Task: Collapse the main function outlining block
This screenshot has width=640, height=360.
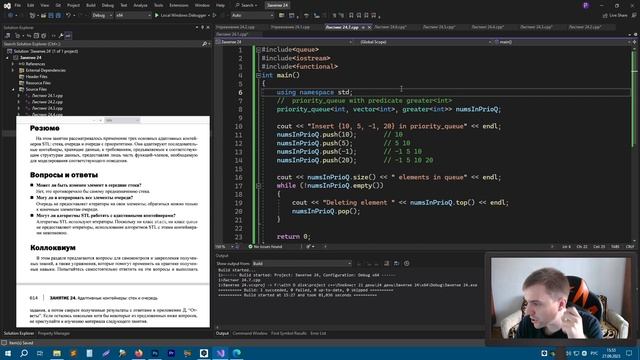Action: 258,76
